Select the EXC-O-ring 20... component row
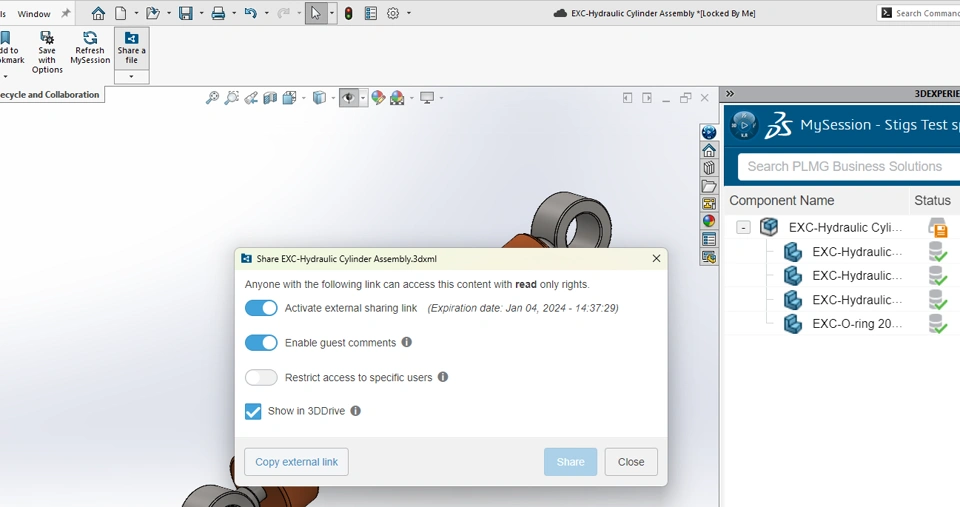The height and width of the screenshot is (507, 960). (x=857, y=324)
